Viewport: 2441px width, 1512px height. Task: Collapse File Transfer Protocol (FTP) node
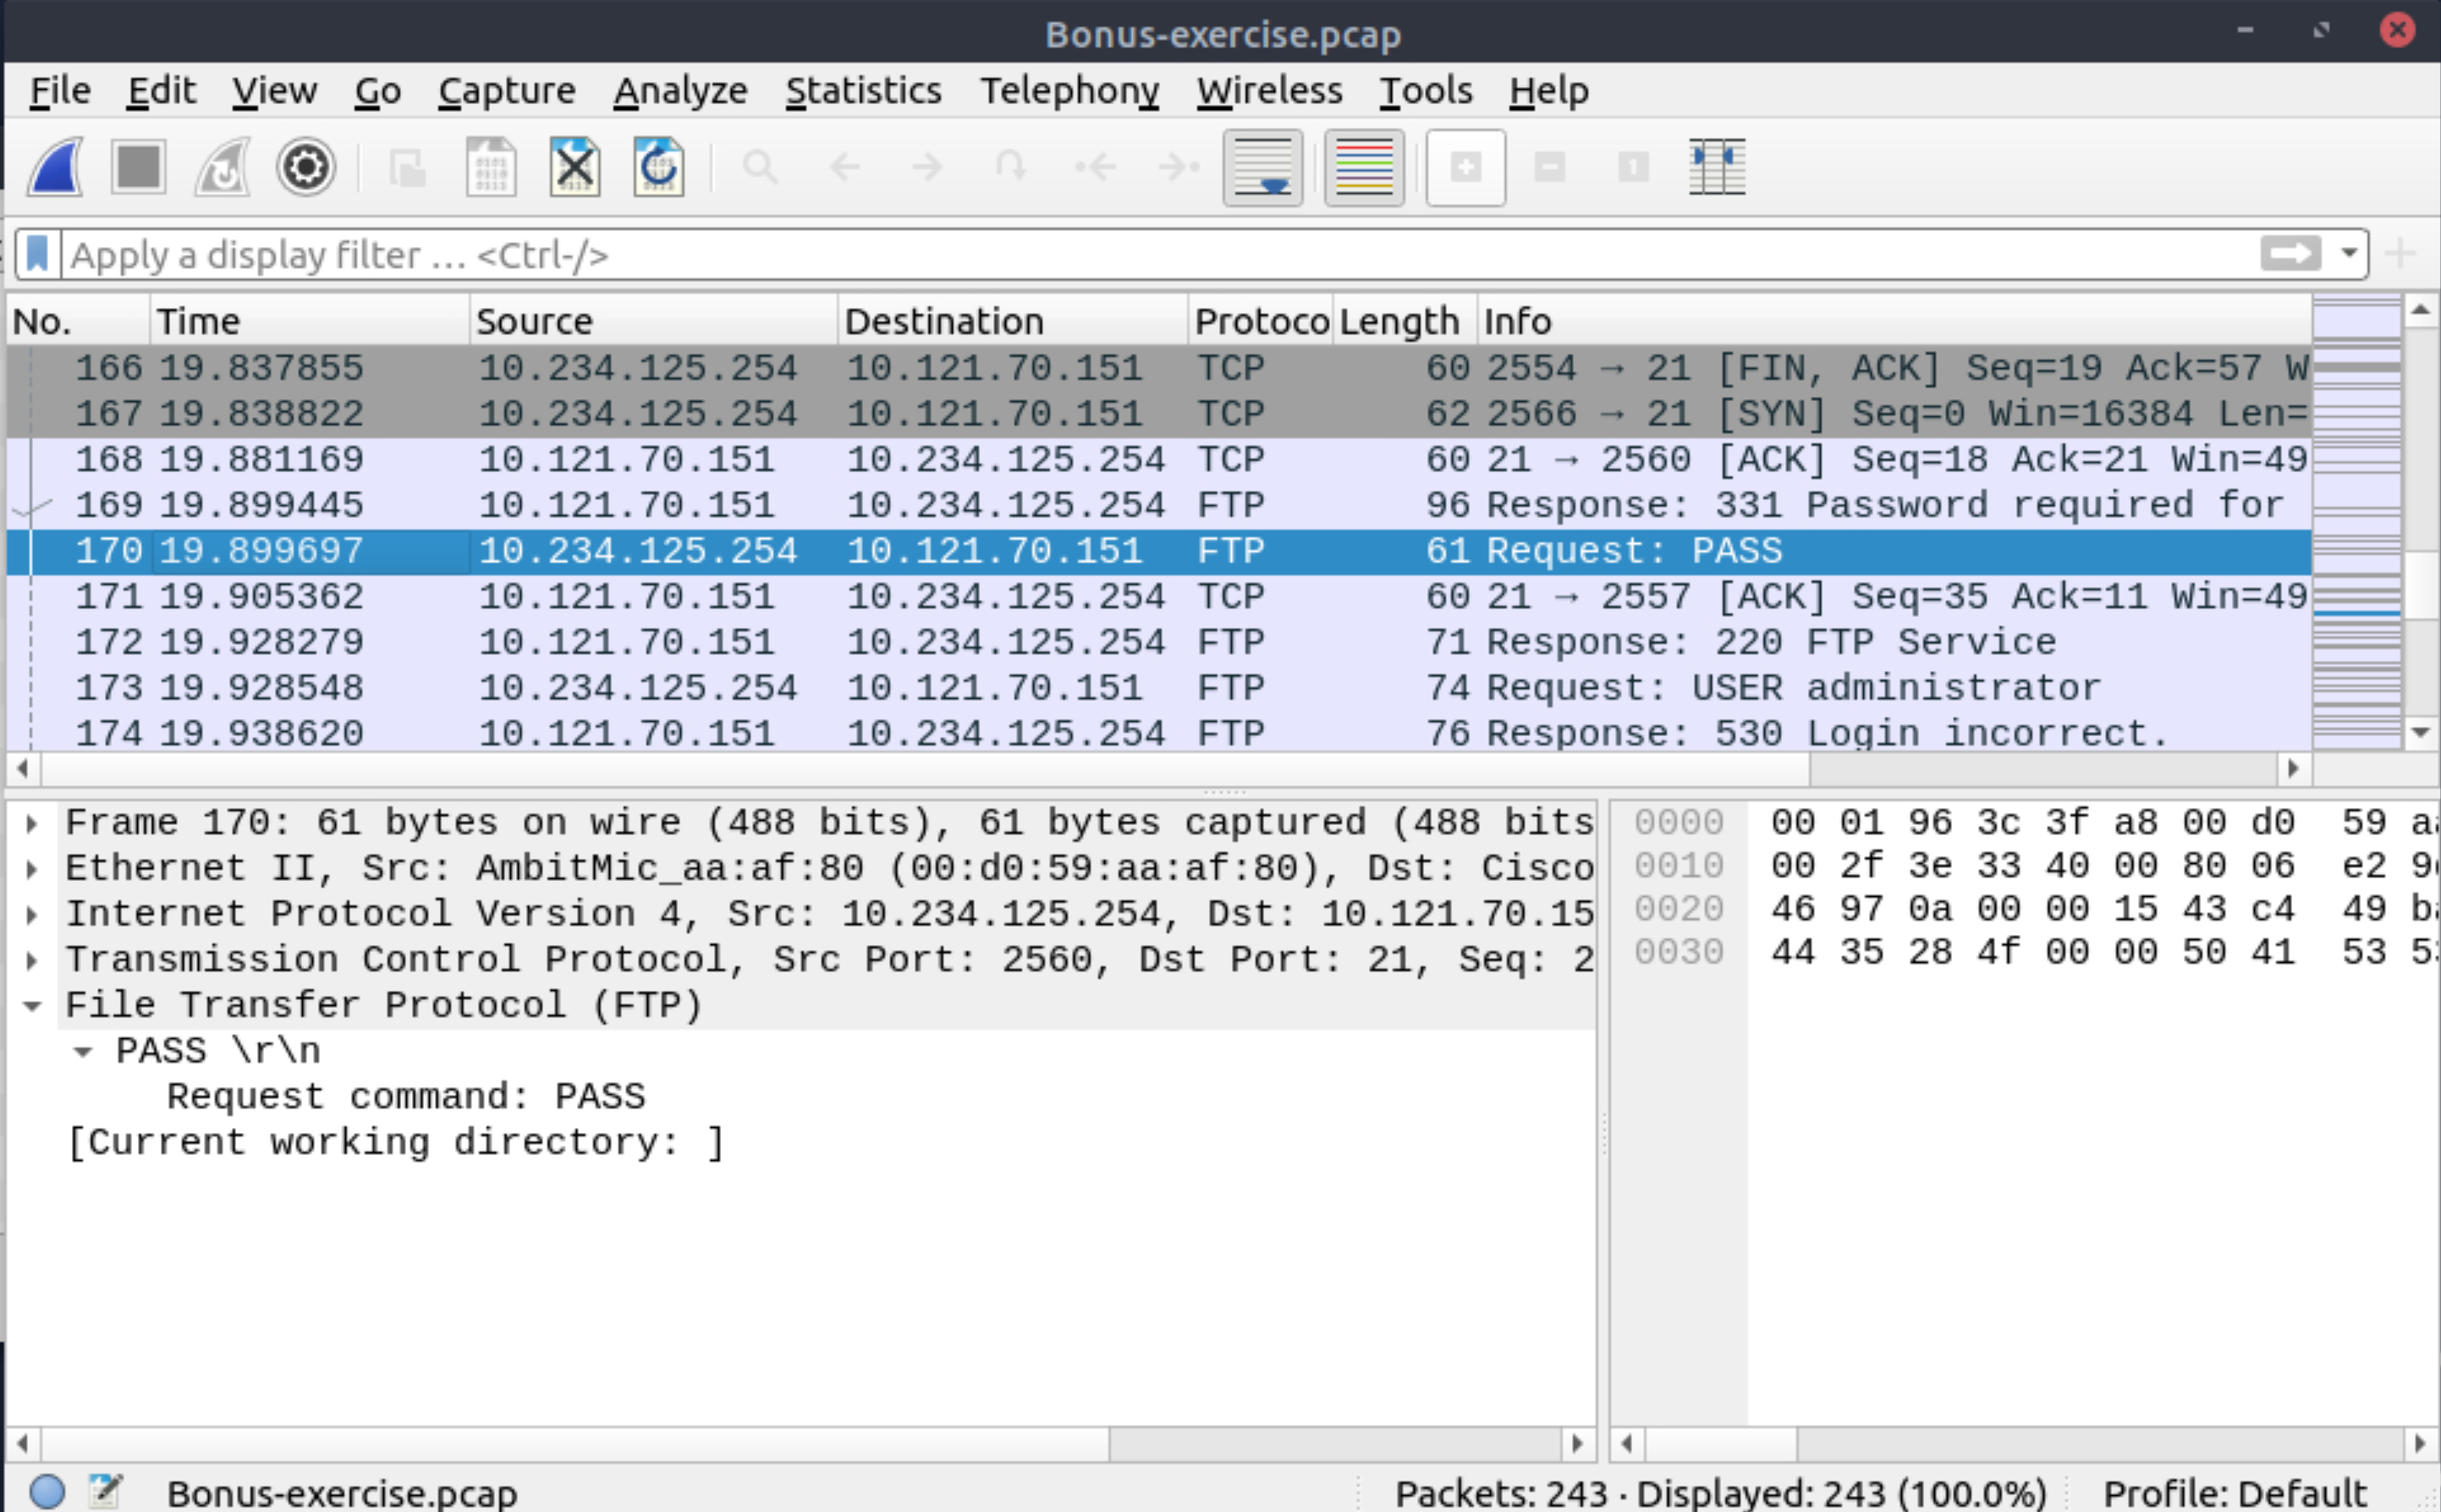point(32,1007)
